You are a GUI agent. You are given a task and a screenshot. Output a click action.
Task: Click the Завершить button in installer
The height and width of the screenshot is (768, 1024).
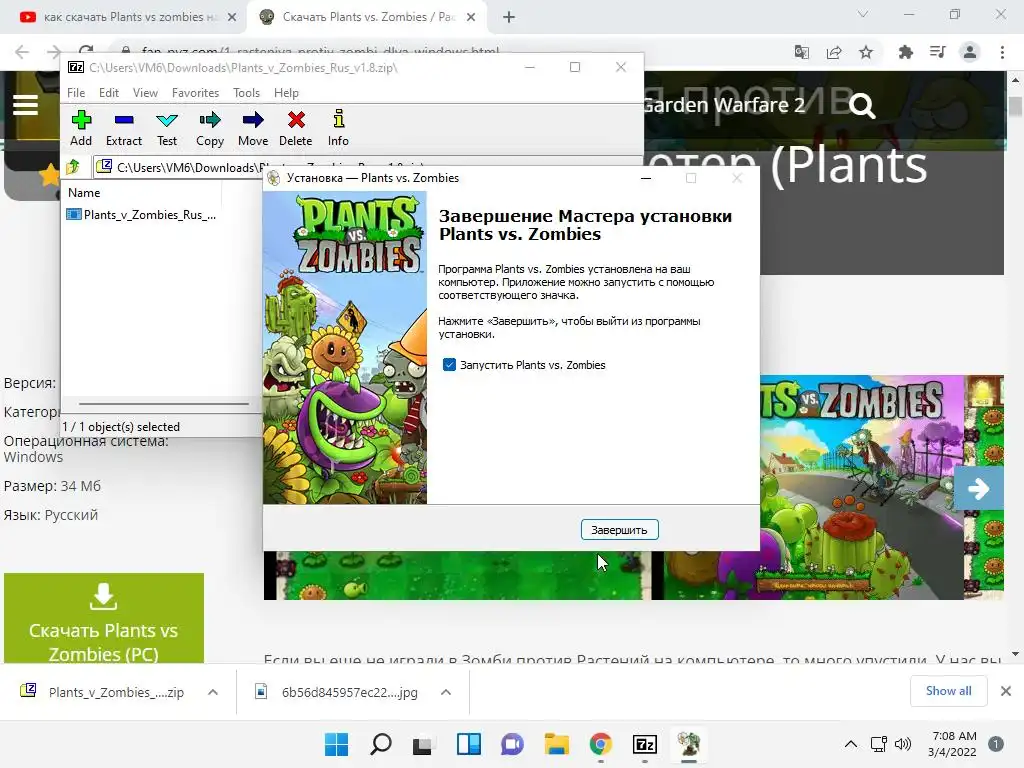click(x=619, y=530)
